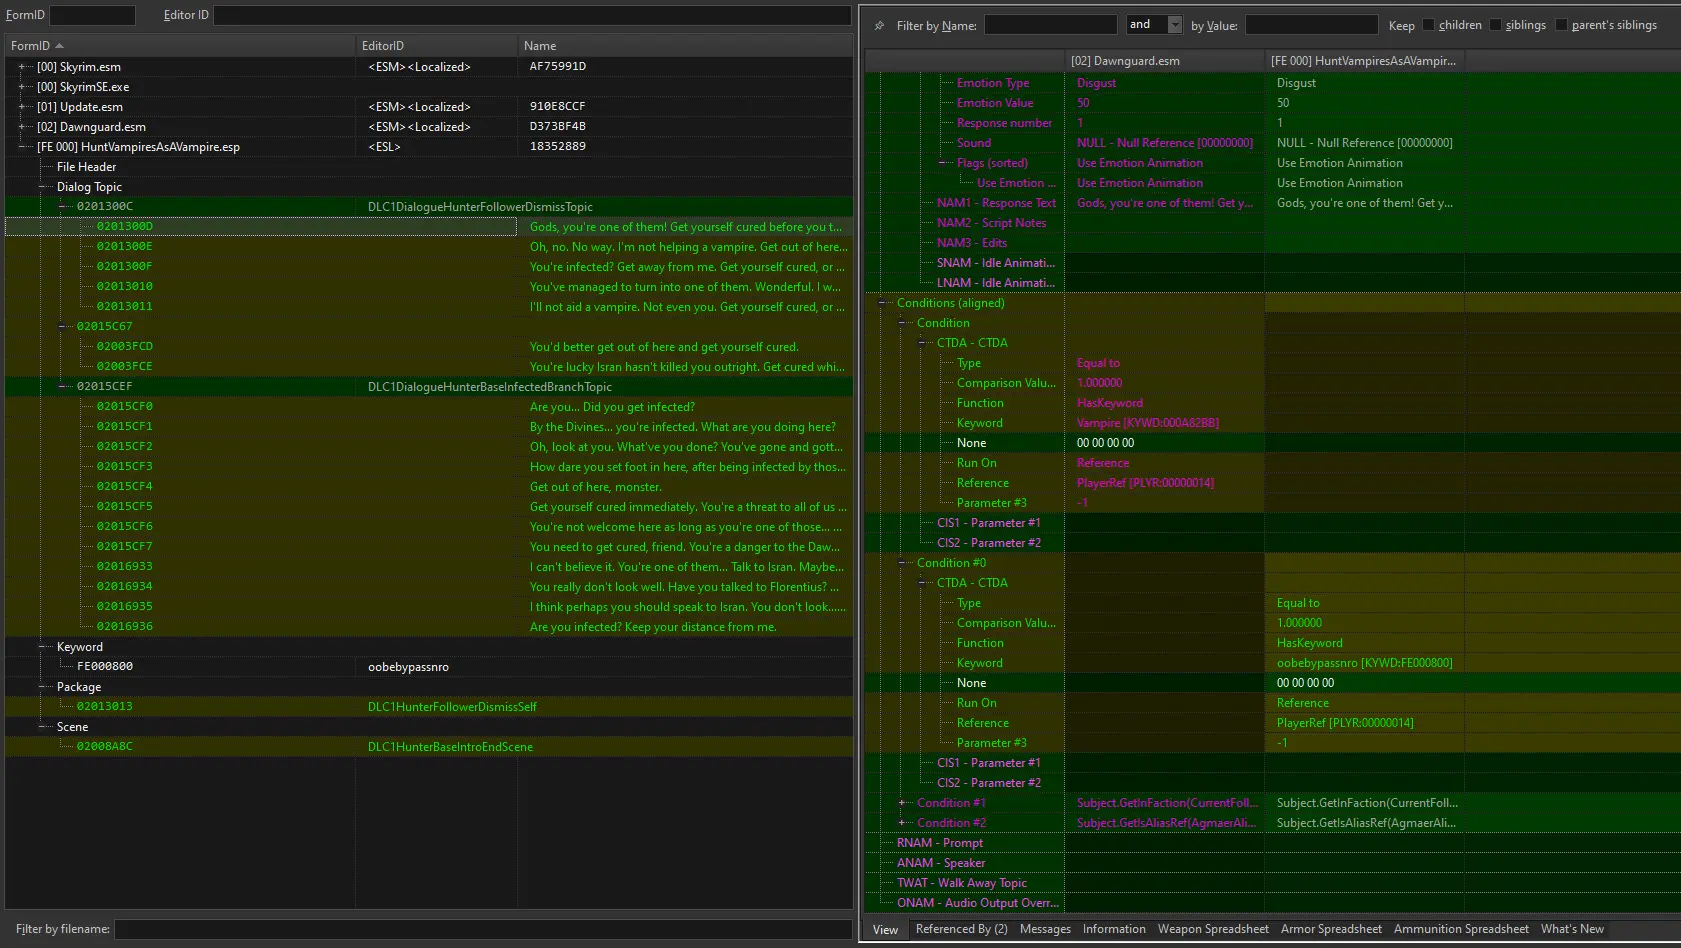This screenshot has width=1681, height=948.
Task: Collapse the Keyword group
Action: point(41,647)
